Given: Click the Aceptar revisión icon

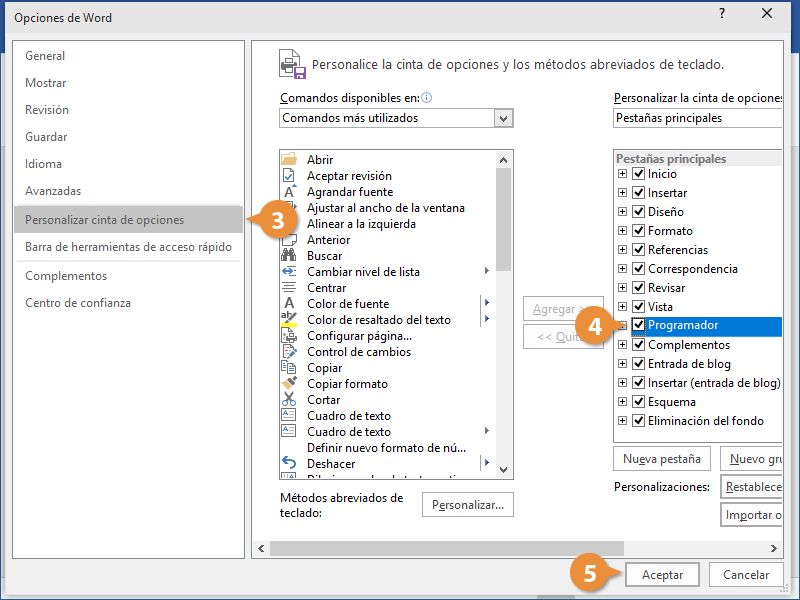Looking at the screenshot, I should coord(289,176).
